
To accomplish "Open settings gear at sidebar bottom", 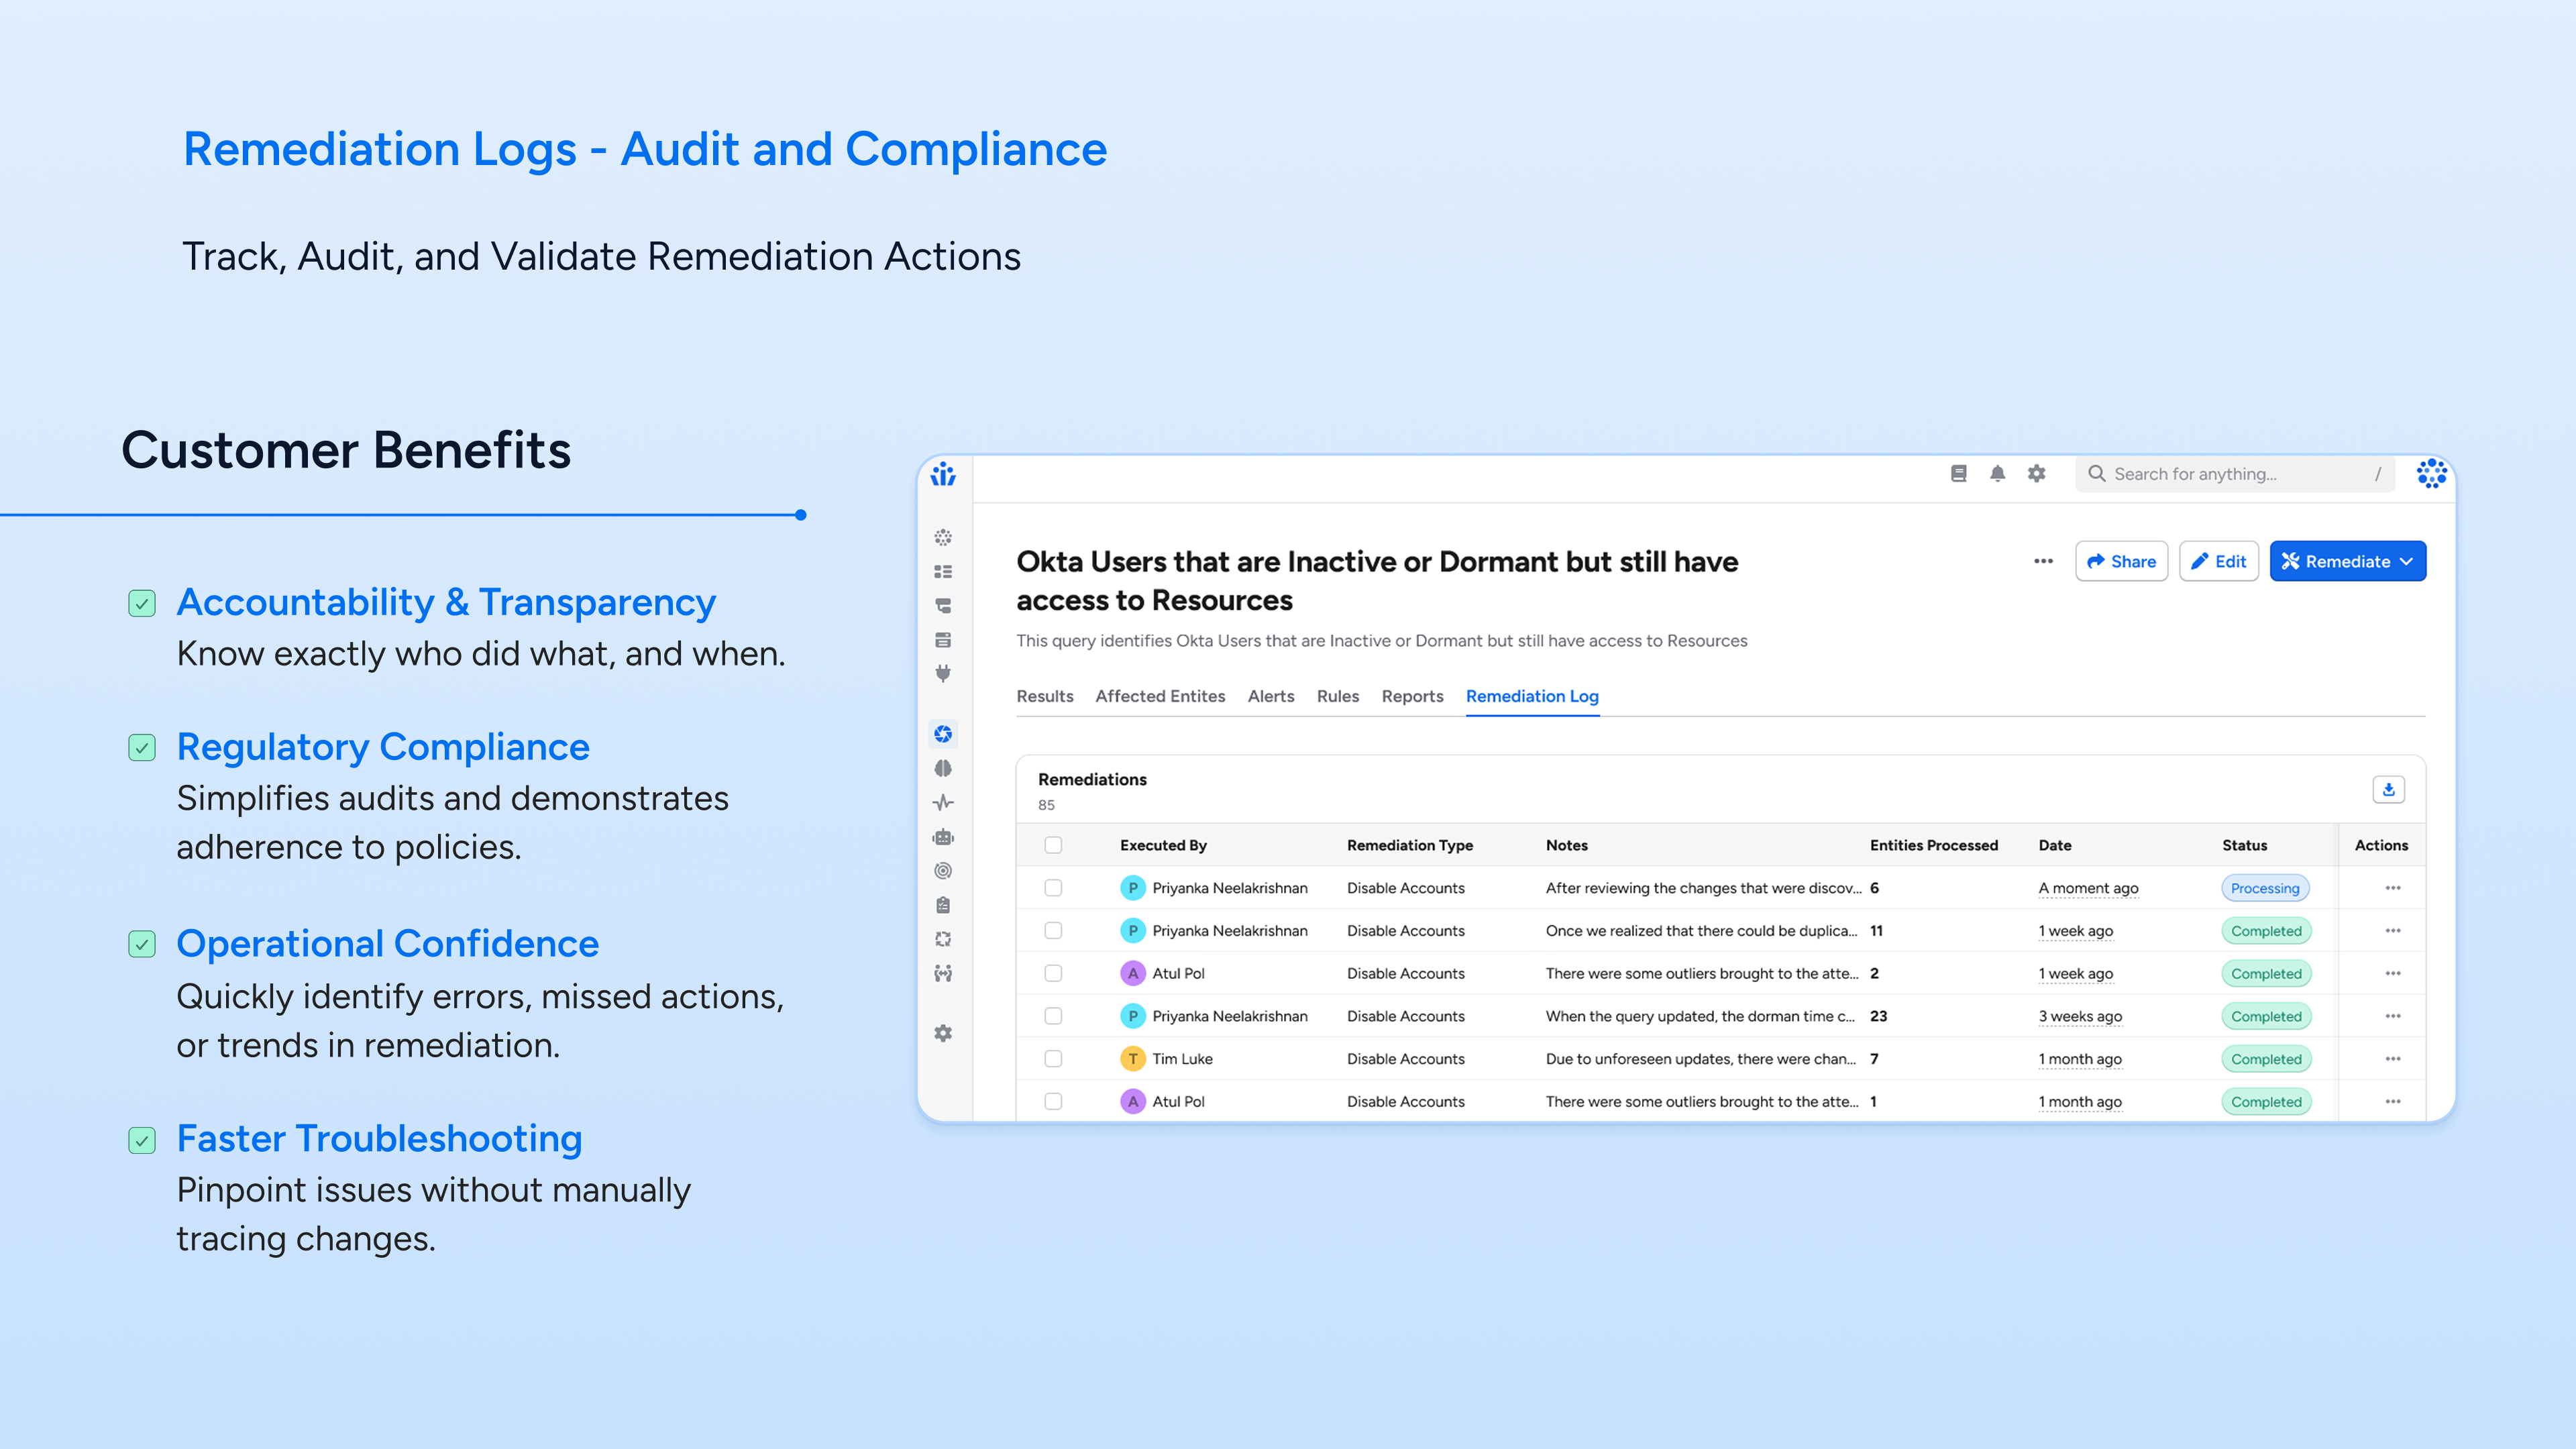I will 943,1033.
